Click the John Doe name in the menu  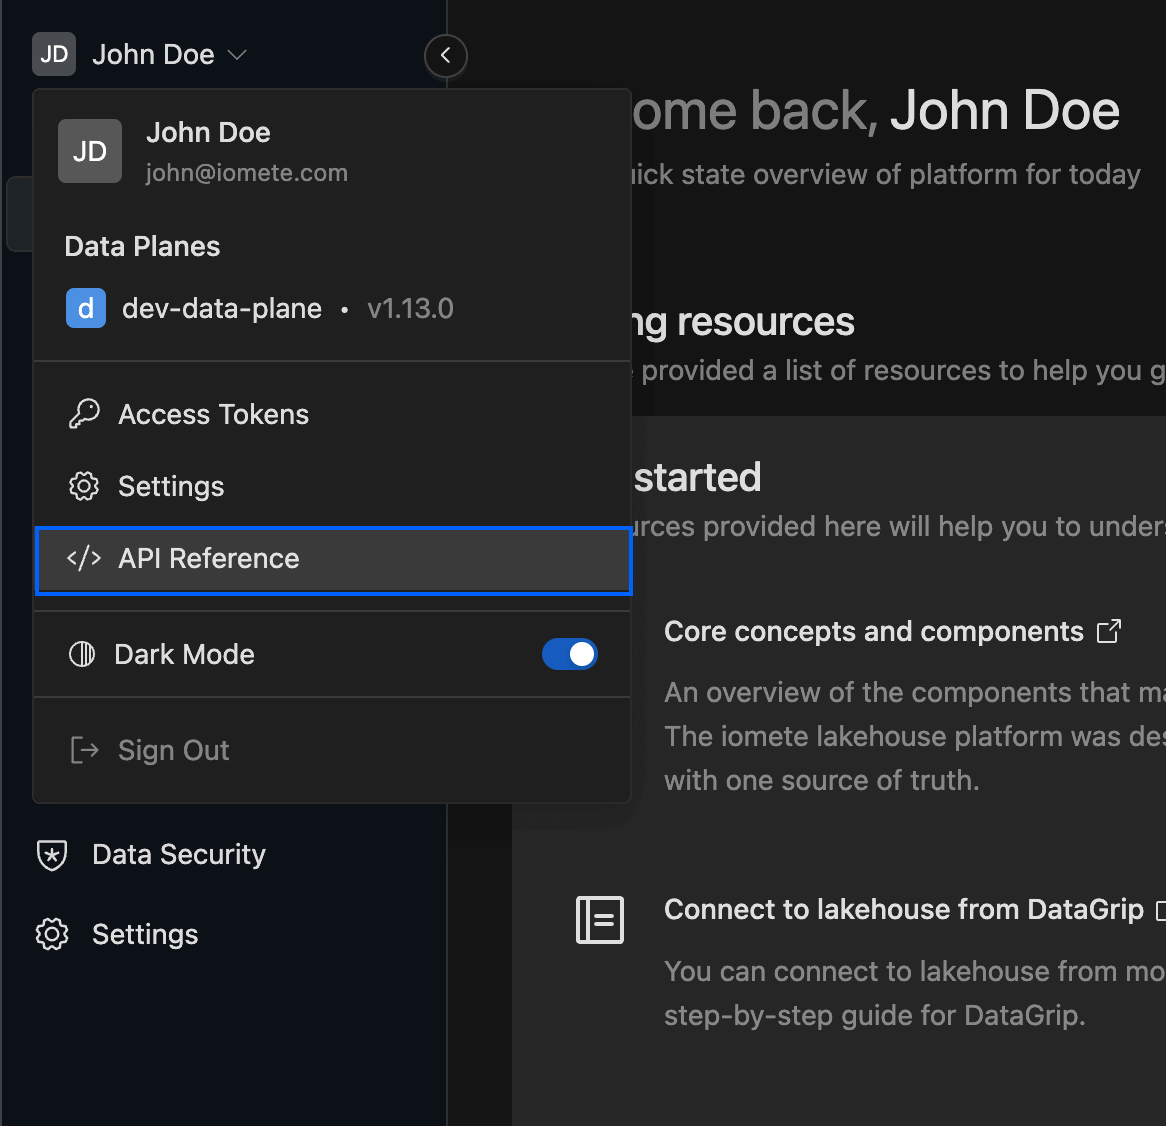click(208, 132)
